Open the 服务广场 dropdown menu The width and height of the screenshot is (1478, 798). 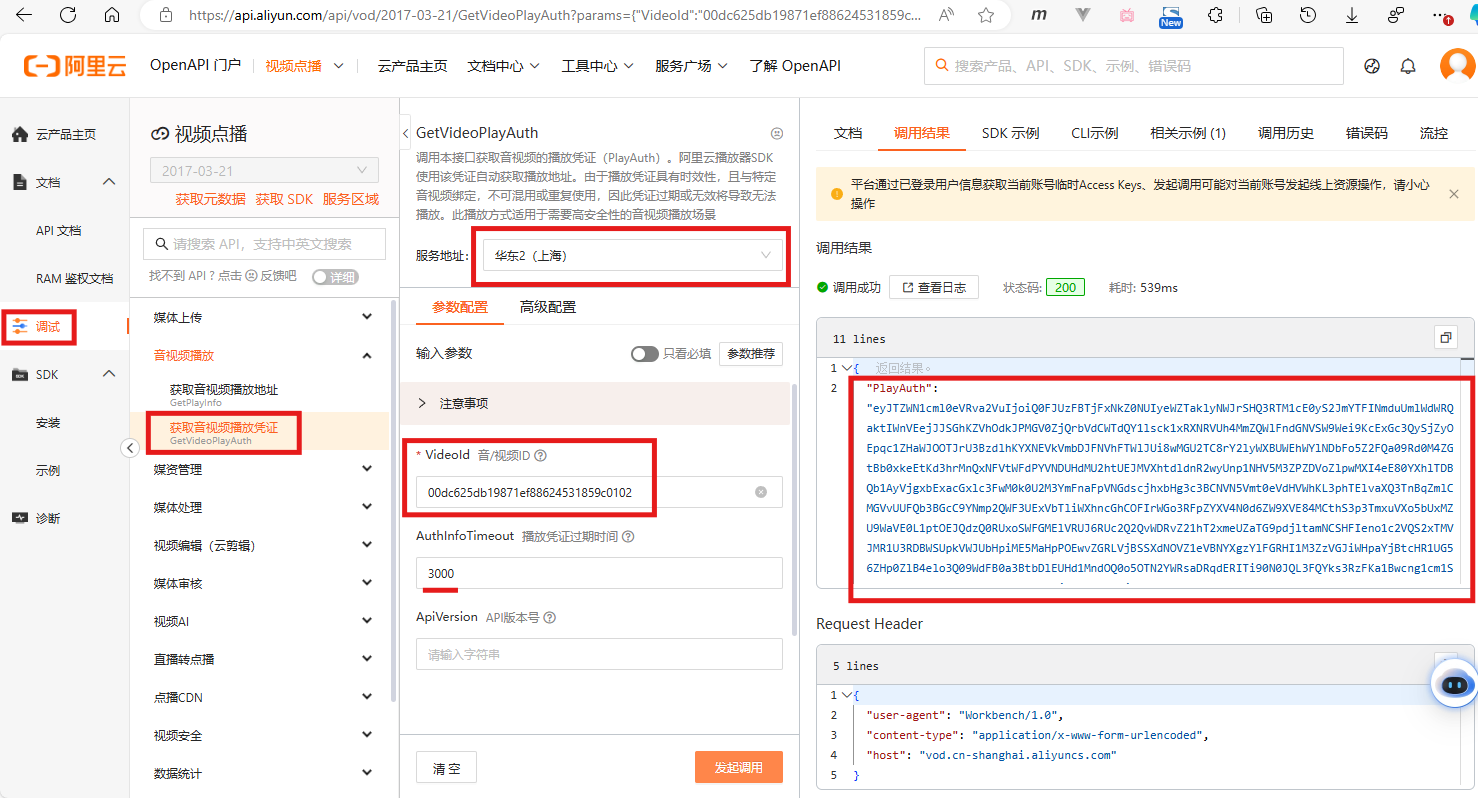click(x=691, y=66)
